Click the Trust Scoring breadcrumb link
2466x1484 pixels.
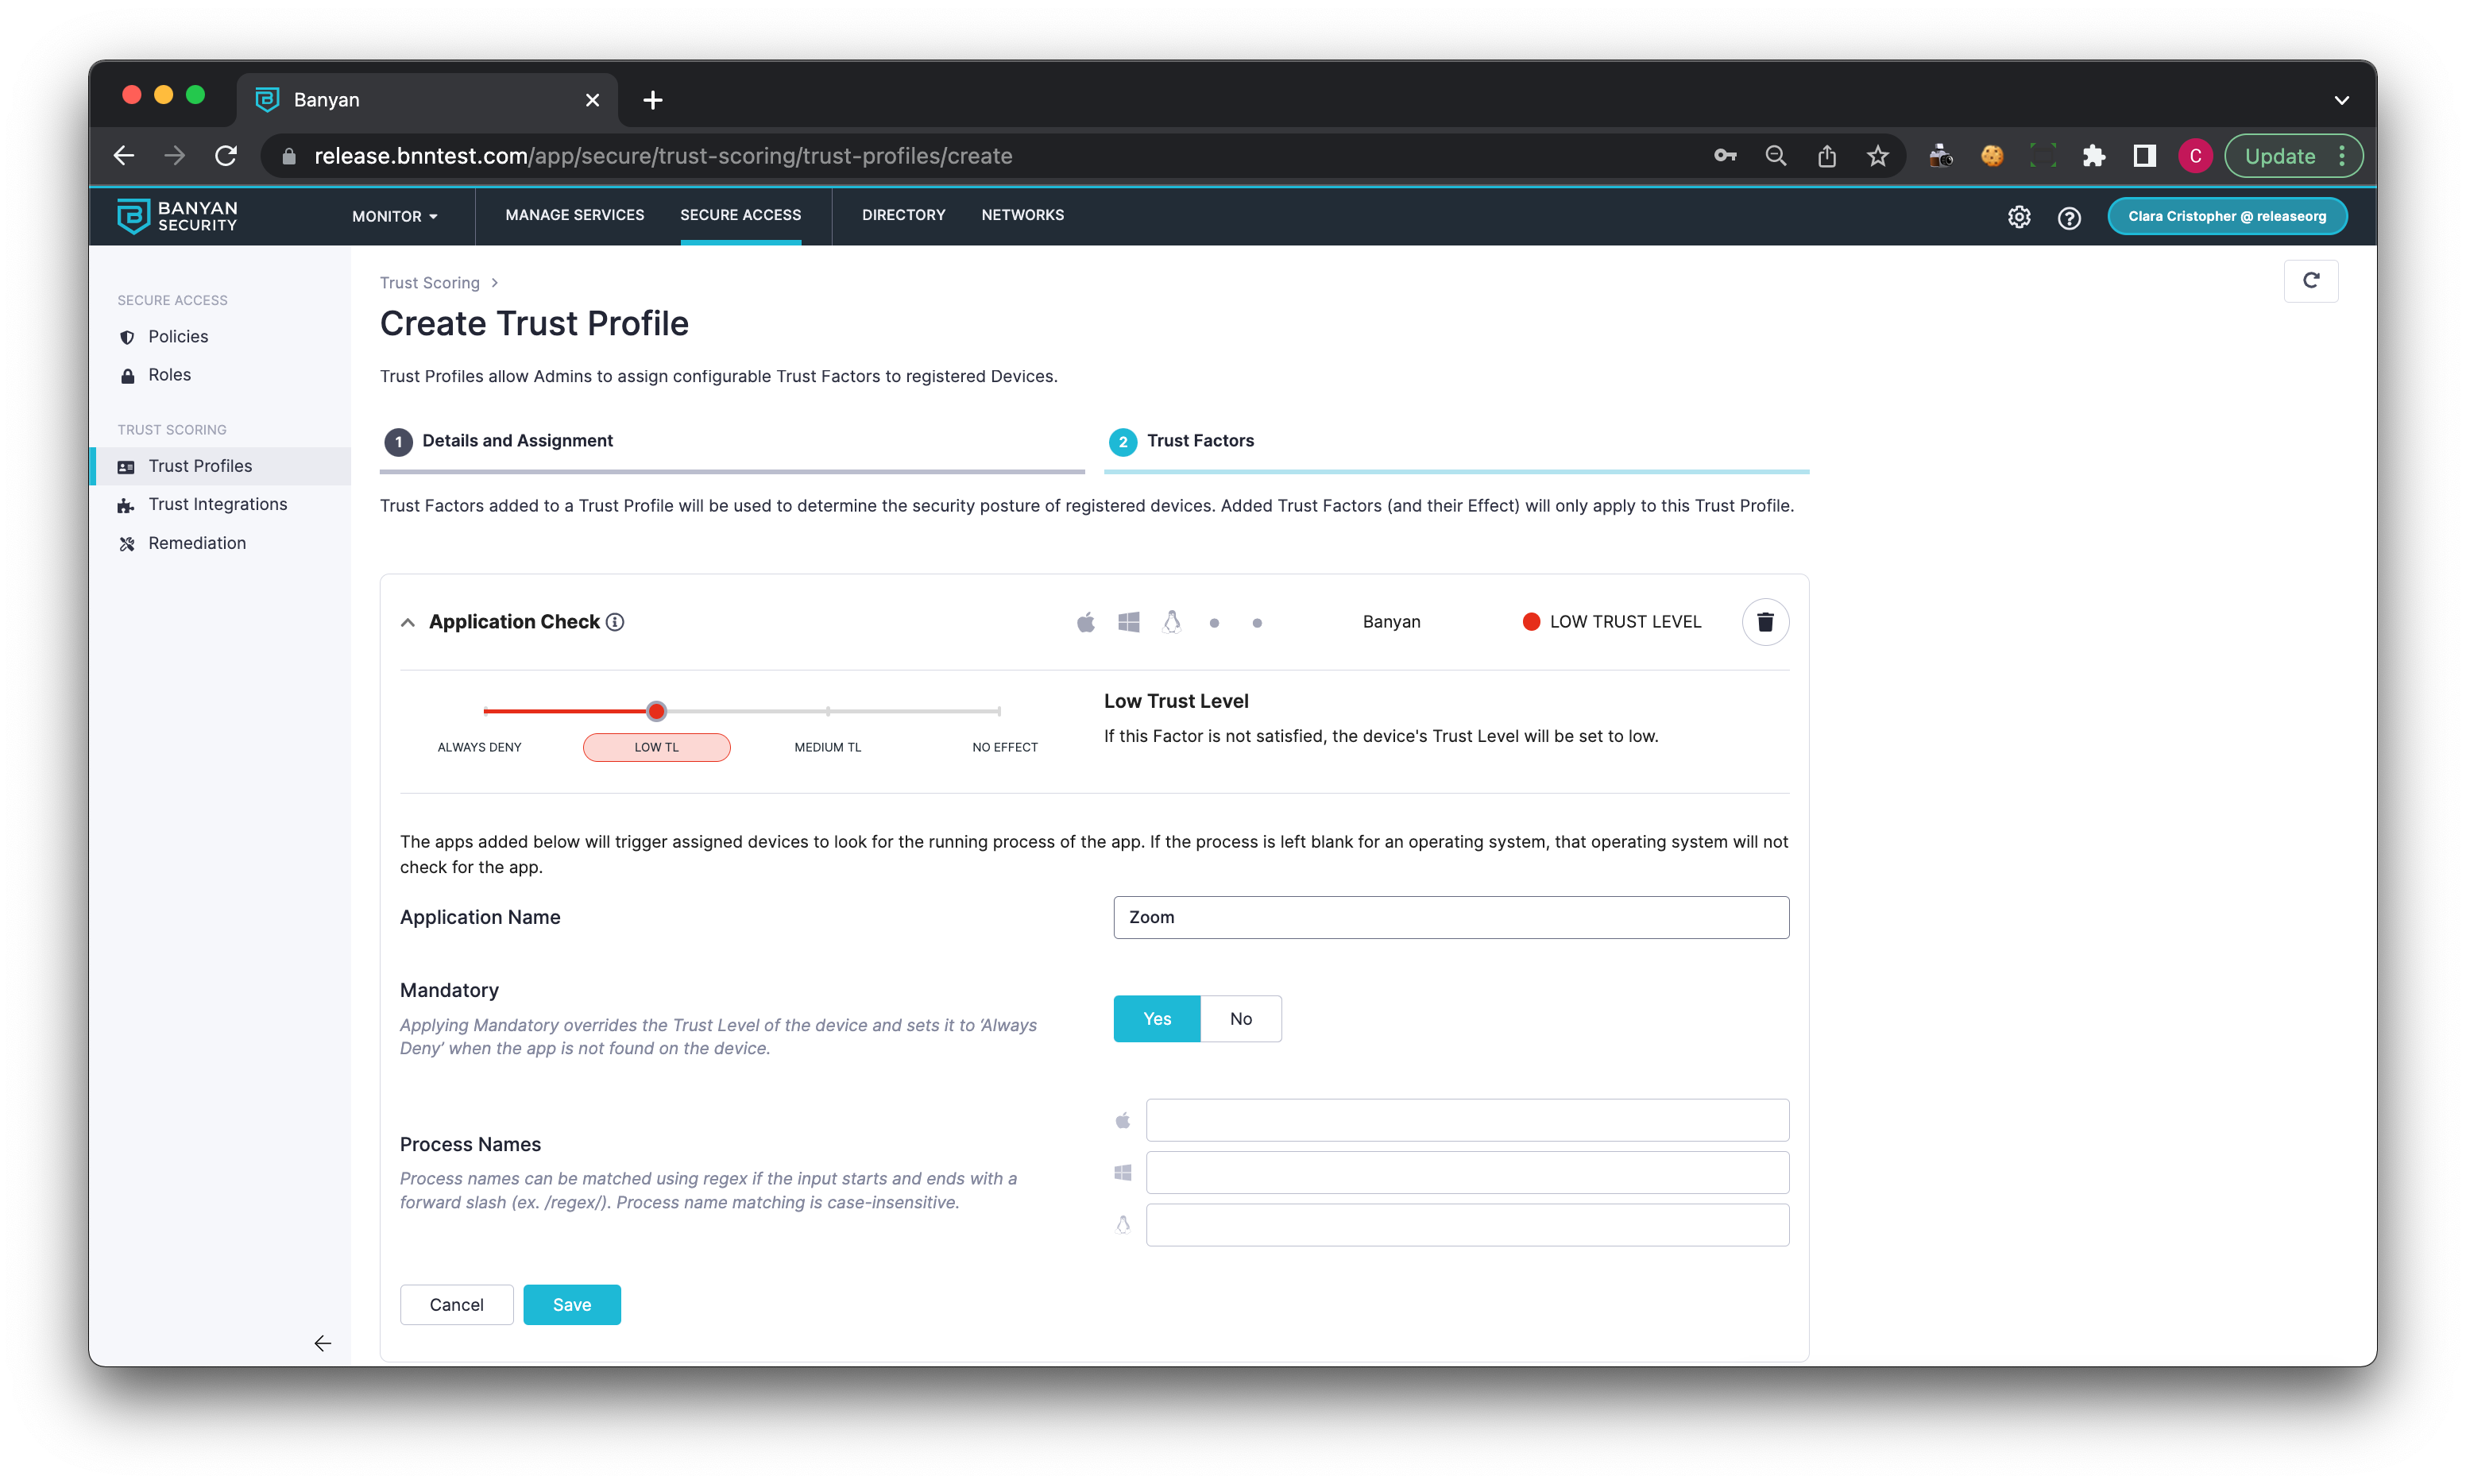[429, 283]
